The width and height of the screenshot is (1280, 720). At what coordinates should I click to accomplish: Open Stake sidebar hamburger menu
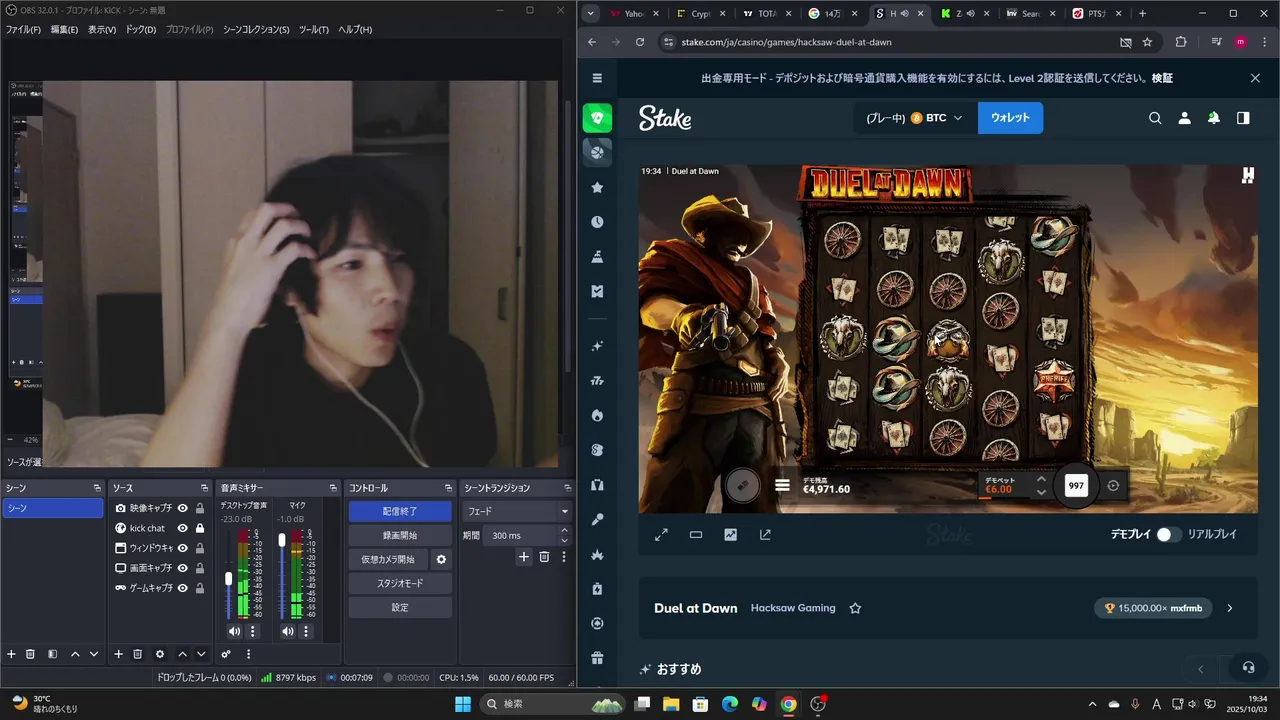click(x=597, y=78)
